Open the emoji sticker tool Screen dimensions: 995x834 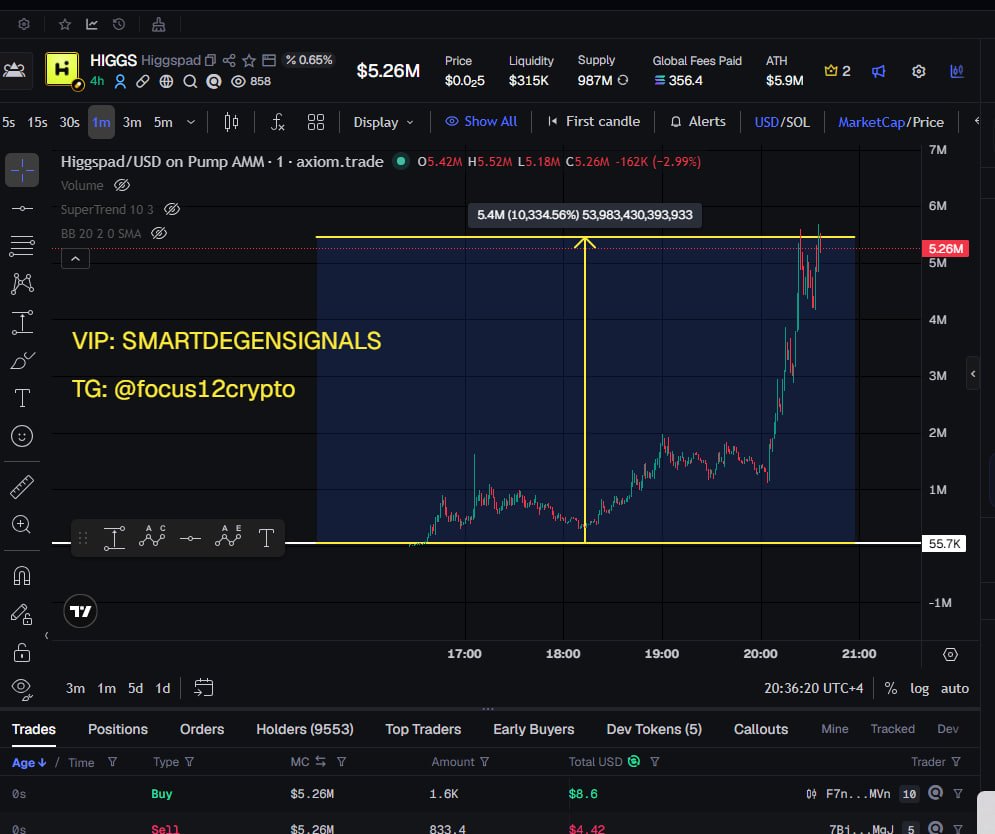pos(22,436)
